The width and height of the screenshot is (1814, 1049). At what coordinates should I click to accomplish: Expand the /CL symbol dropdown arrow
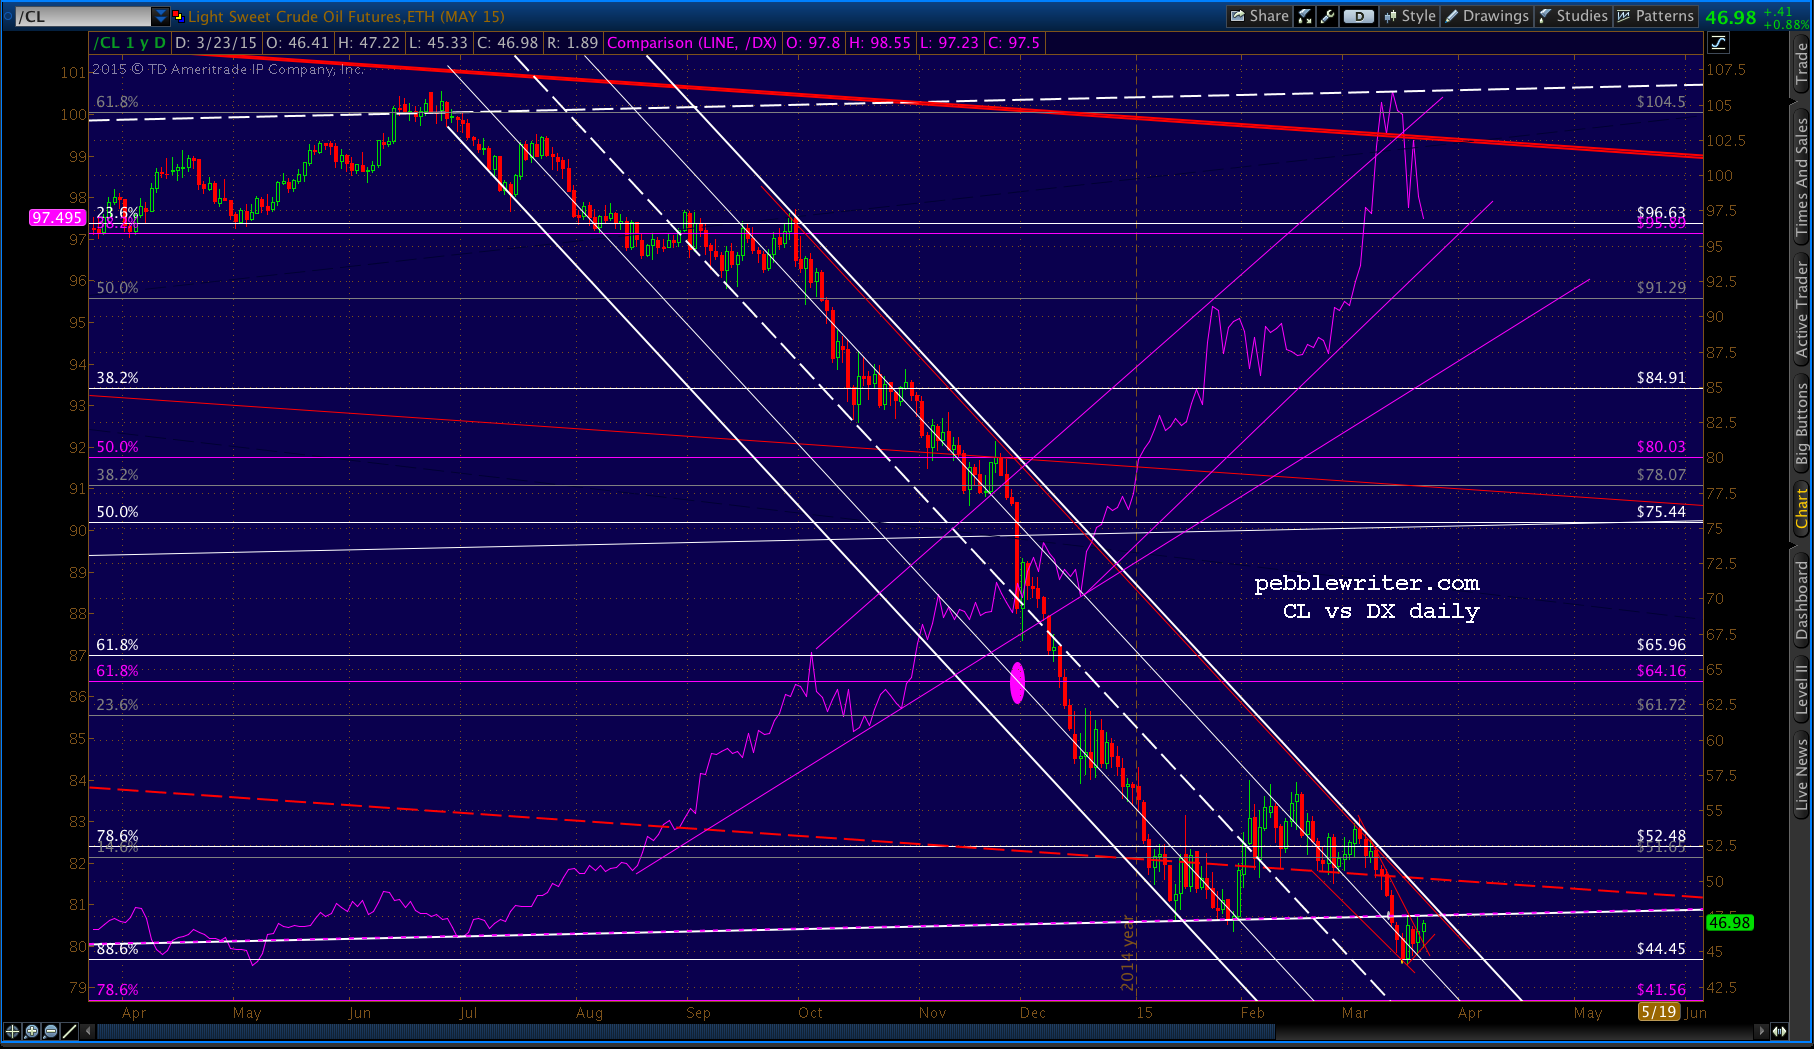click(160, 16)
